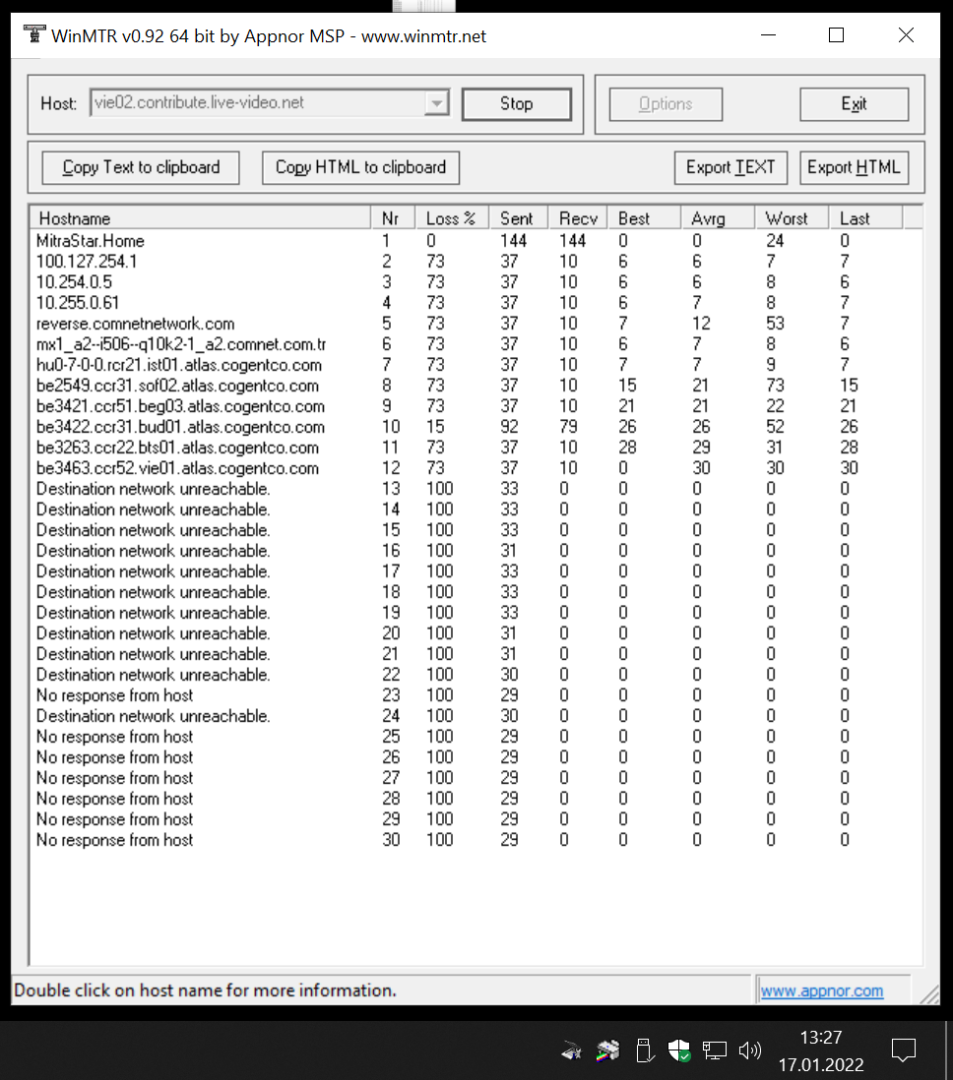
Task: Click the Best column header
Action: point(644,218)
